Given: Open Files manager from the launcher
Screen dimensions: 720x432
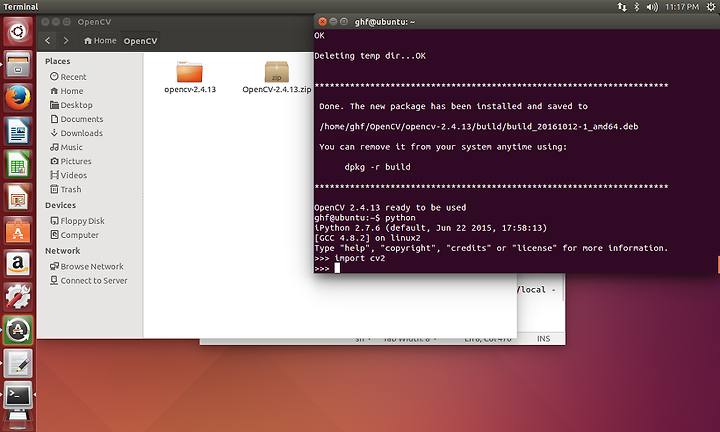Looking at the screenshot, I should pos(18,65).
